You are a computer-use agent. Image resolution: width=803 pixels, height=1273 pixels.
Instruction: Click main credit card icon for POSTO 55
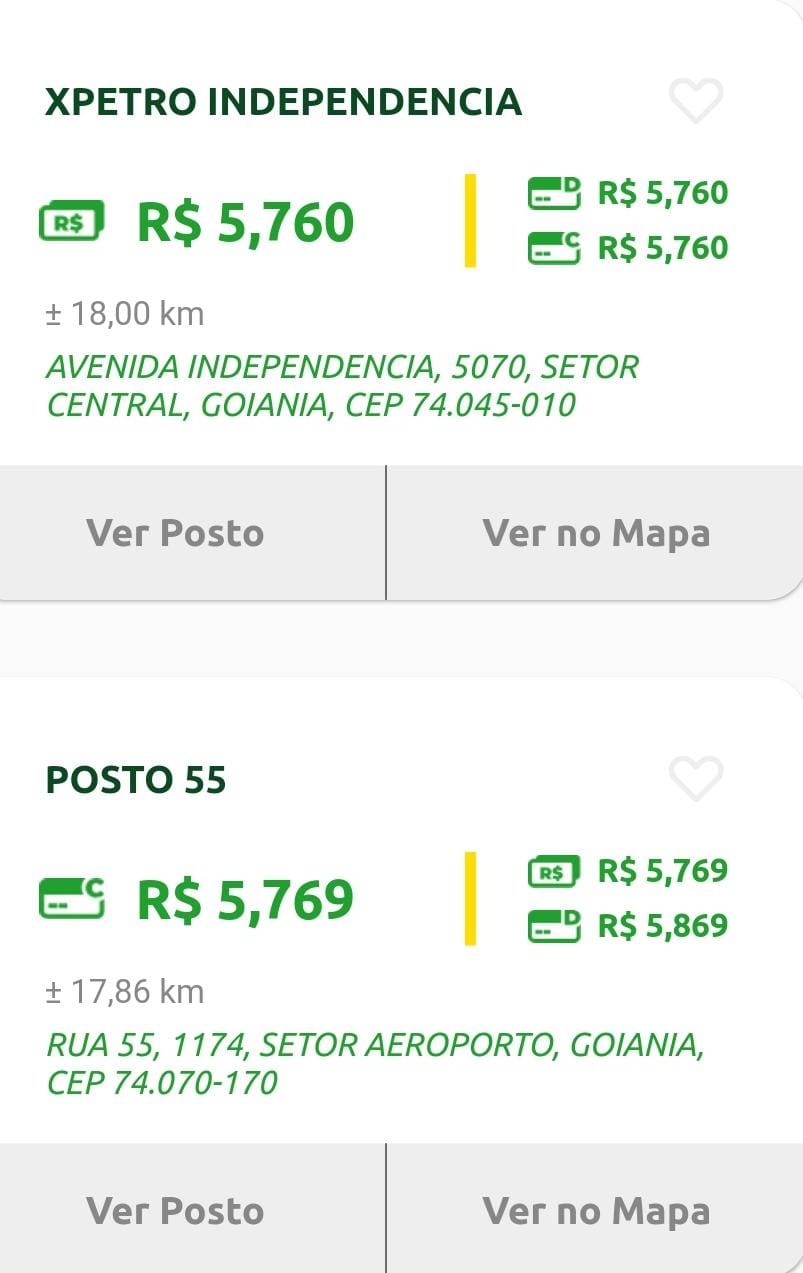pos(71,898)
